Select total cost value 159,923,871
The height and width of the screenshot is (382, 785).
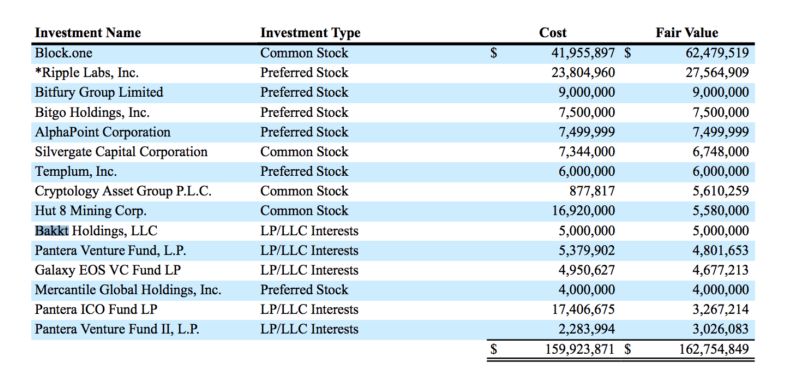[x=580, y=349]
